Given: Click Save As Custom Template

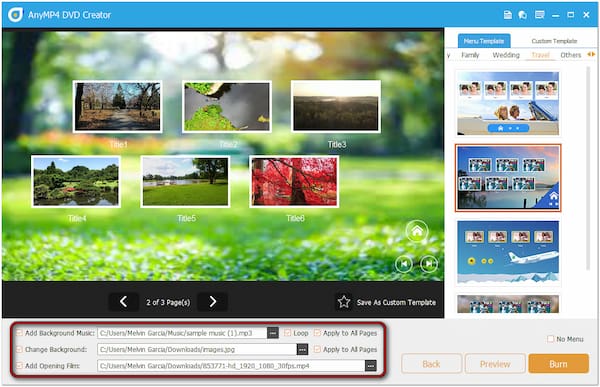Looking at the screenshot, I should click(x=396, y=302).
